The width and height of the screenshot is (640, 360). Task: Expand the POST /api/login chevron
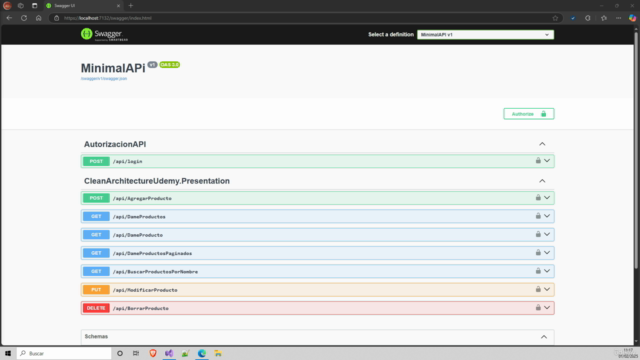547,160
